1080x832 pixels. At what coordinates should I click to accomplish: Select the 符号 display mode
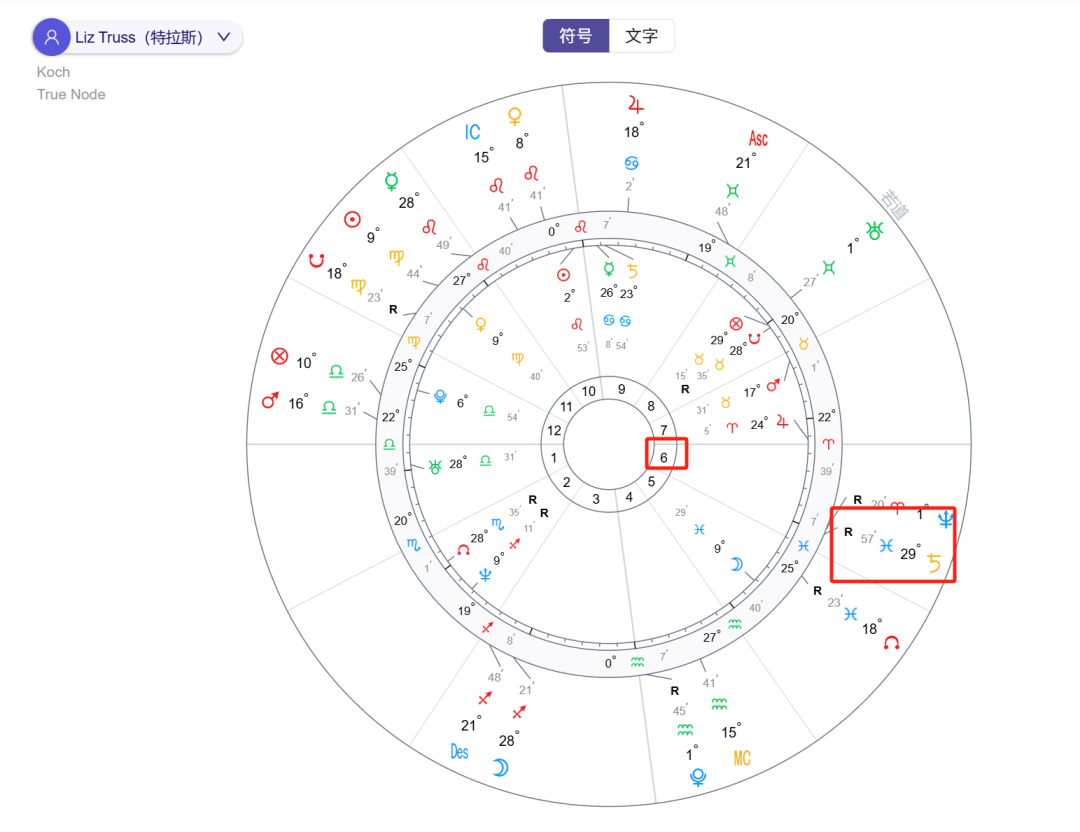coord(575,34)
